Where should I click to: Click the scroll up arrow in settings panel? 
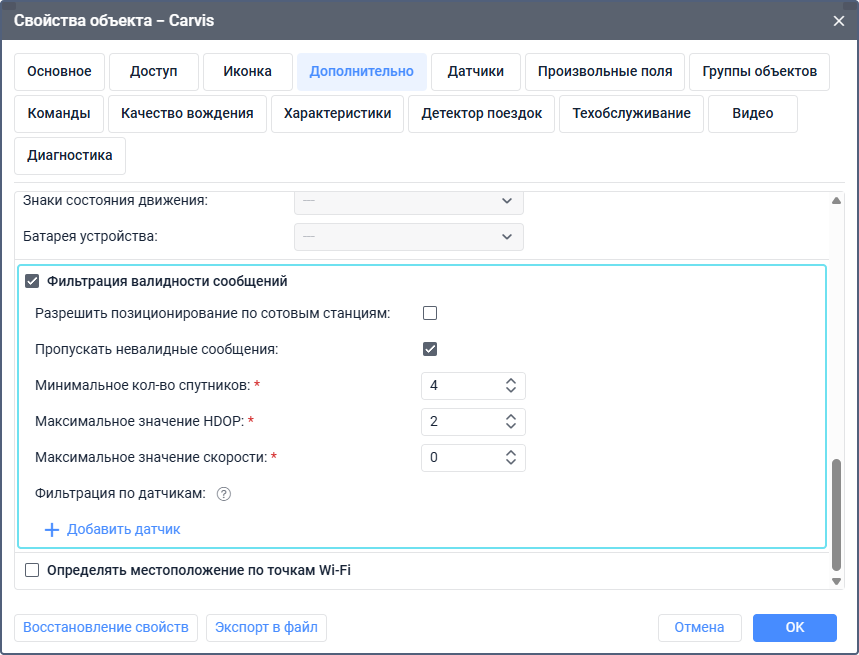pos(836,201)
